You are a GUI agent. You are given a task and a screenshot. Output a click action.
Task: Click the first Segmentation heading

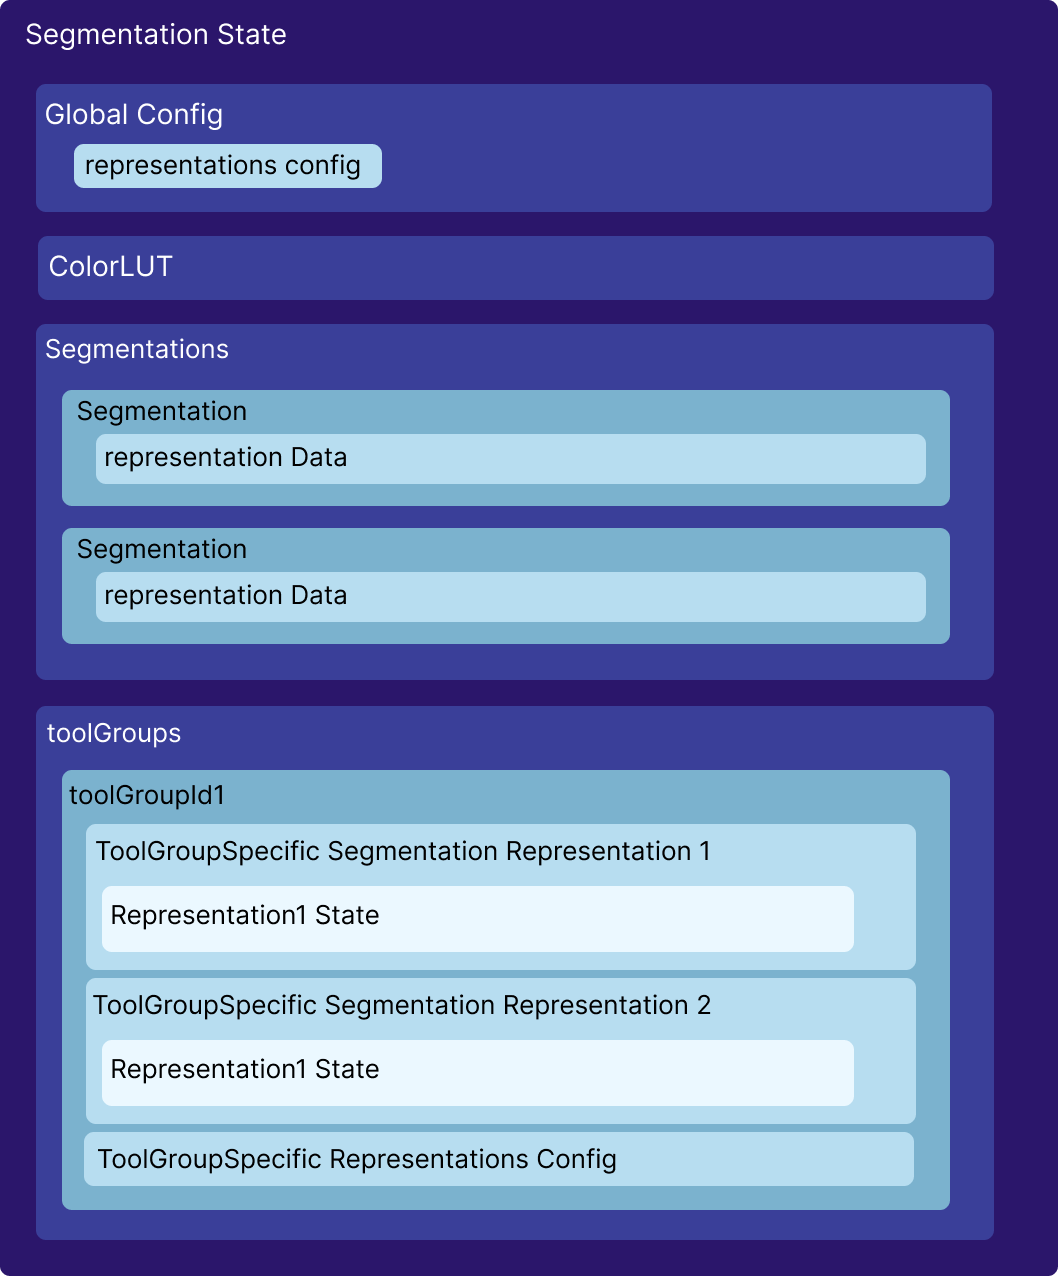162,411
